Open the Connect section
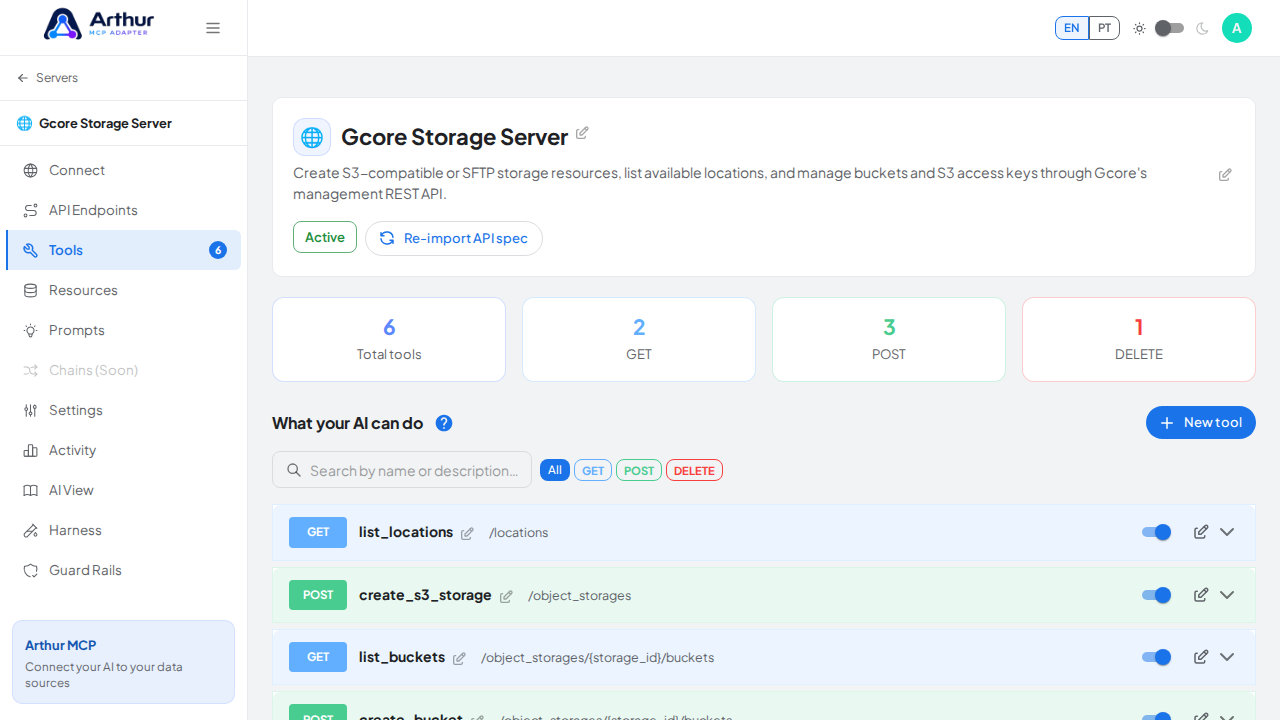The height and width of the screenshot is (720, 1280). (x=123, y=170)
